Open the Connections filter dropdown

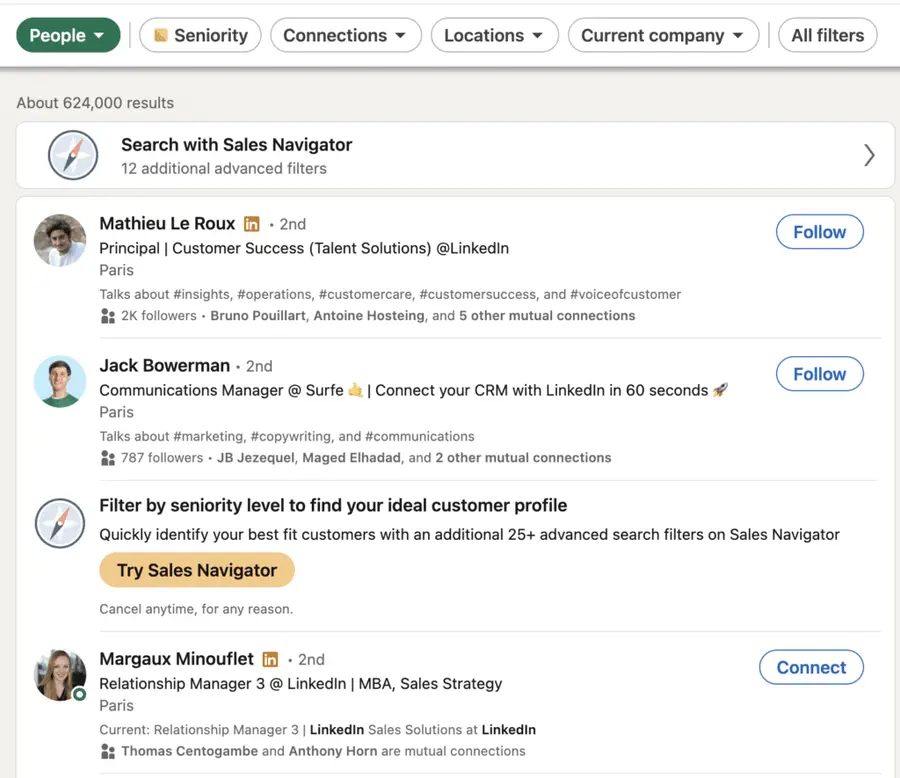[x=345, y=34]
